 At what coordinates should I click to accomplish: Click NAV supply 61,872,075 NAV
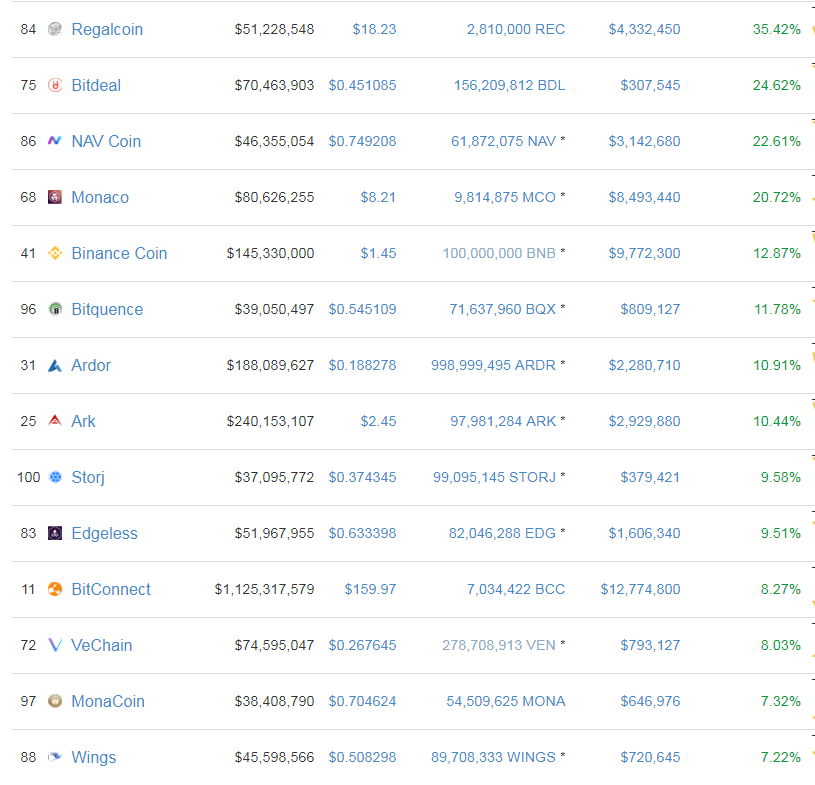pos(504,141)
